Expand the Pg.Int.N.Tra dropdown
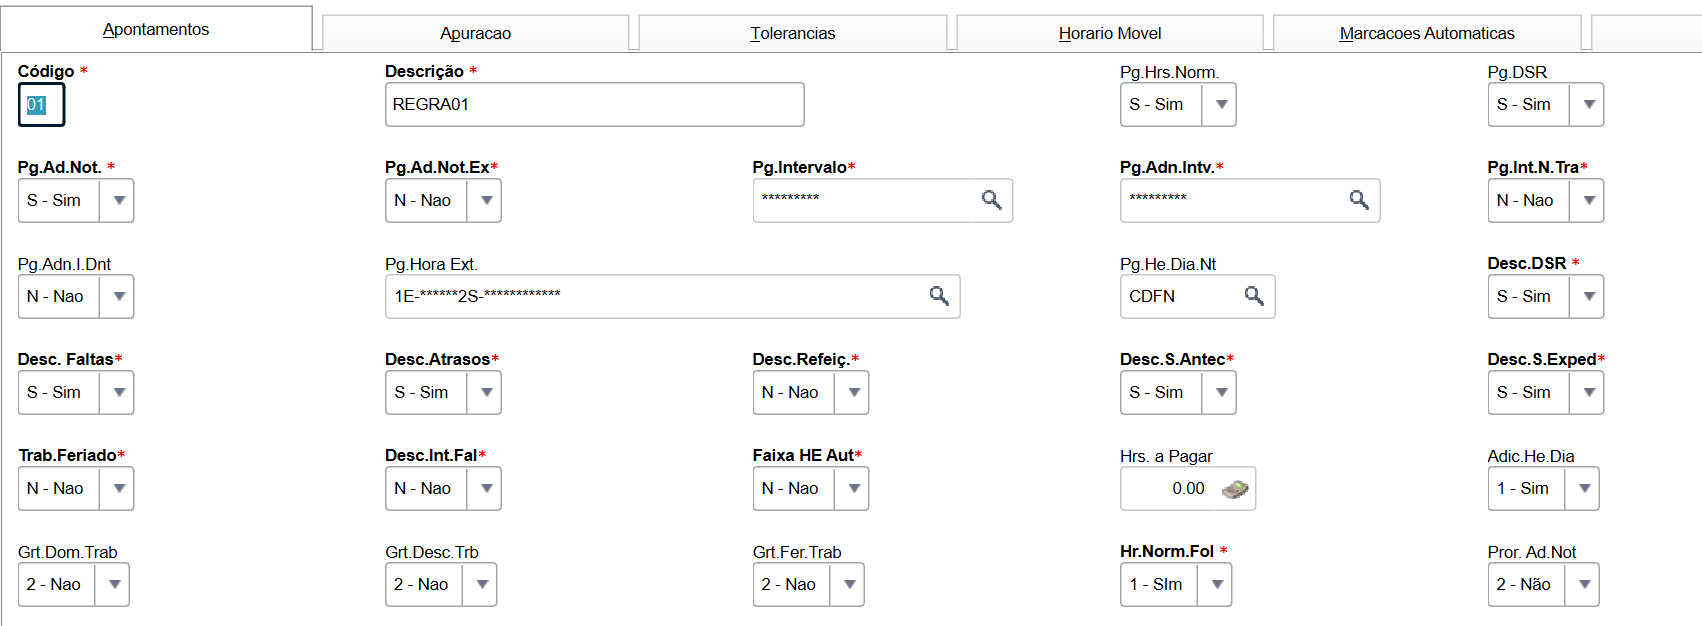 1588,201
